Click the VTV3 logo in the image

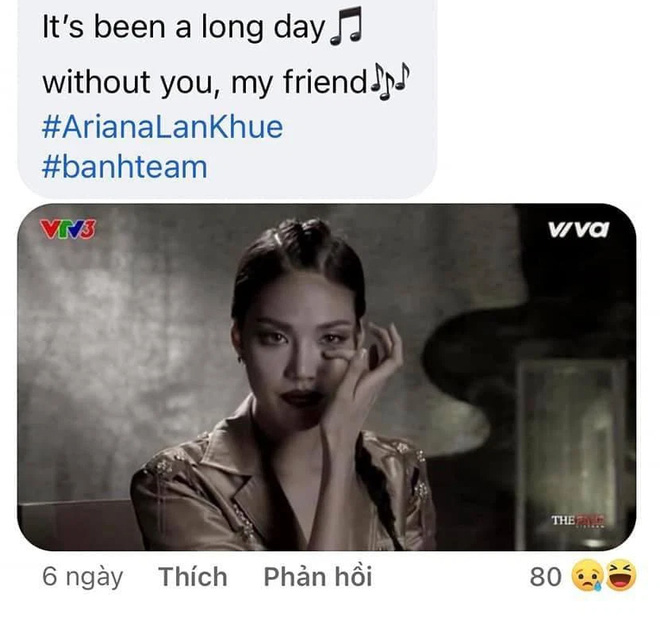pyautogui.click(x=68, y=229)
